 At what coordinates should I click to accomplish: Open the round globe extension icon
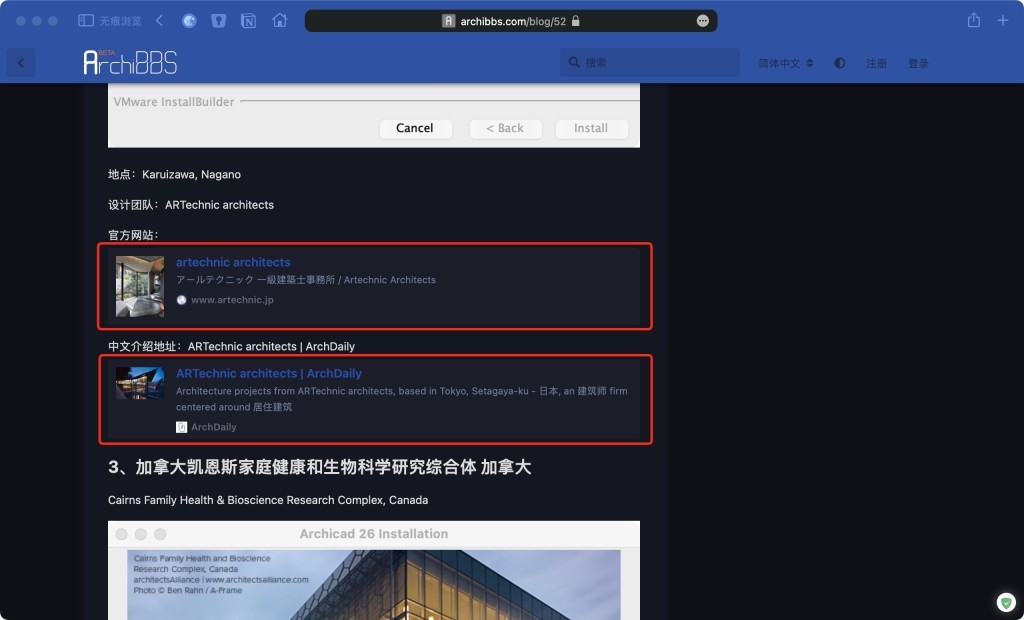click(189, 21)
